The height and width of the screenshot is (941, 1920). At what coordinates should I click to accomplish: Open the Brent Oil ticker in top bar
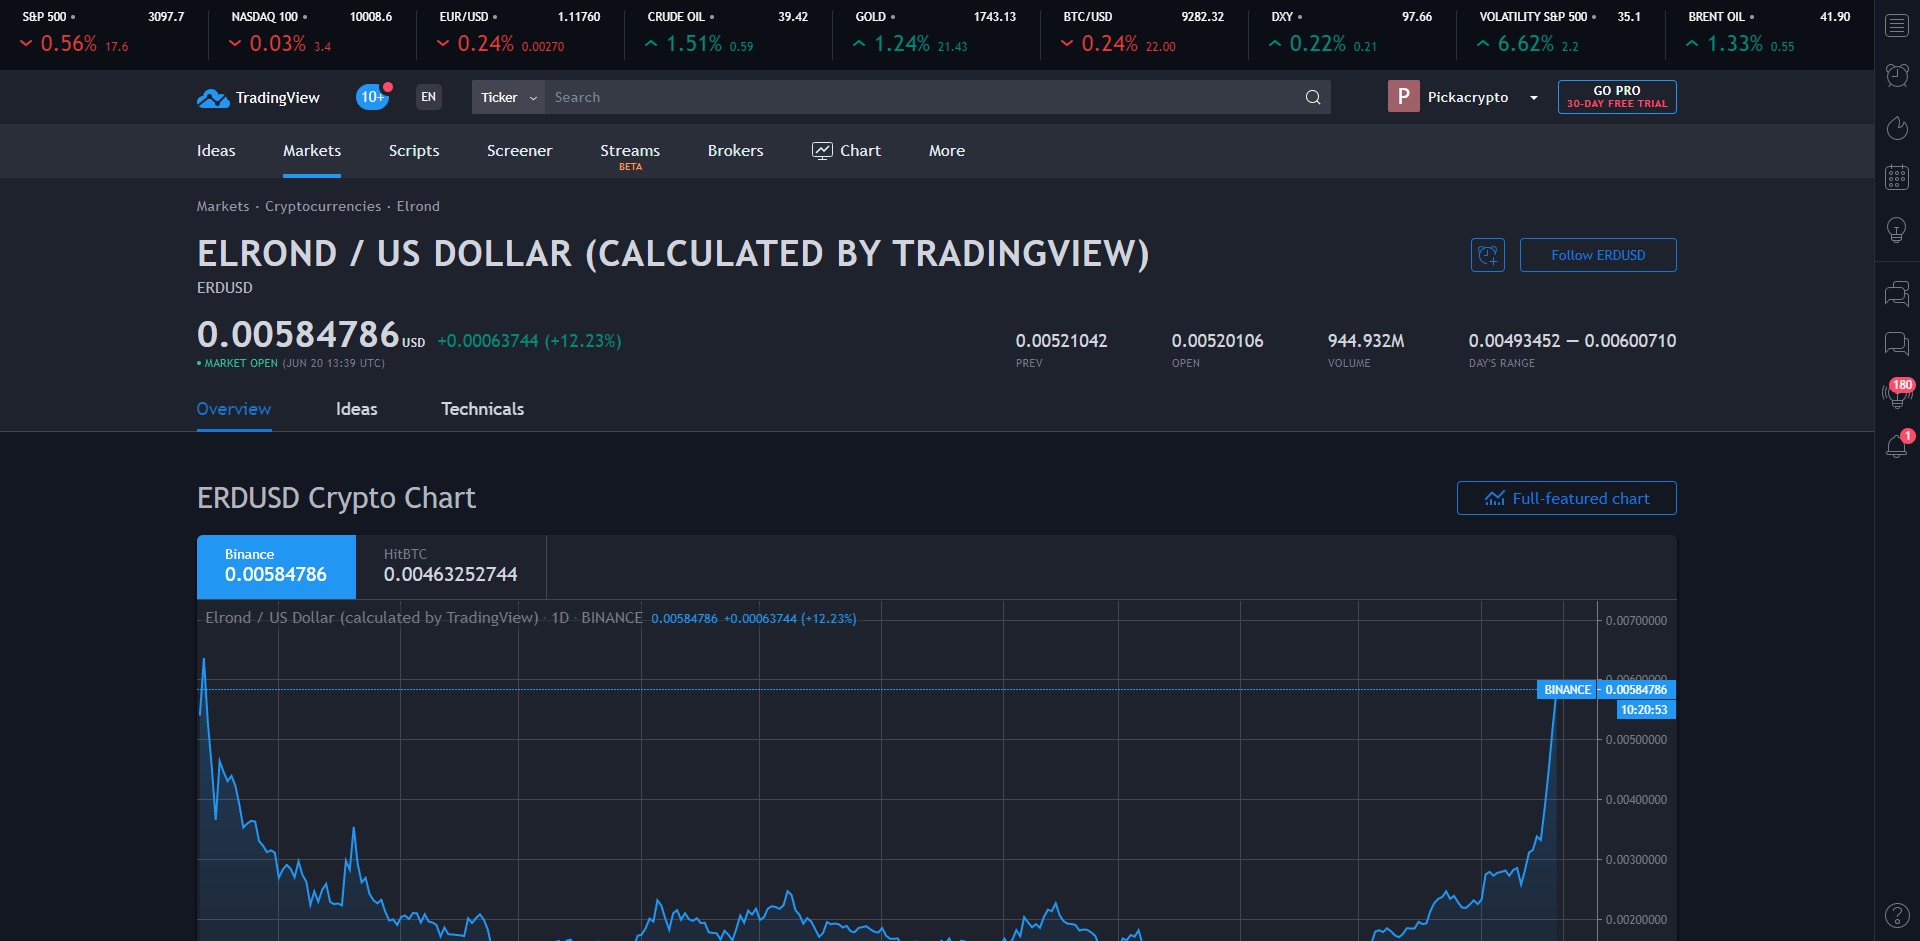1768,31
